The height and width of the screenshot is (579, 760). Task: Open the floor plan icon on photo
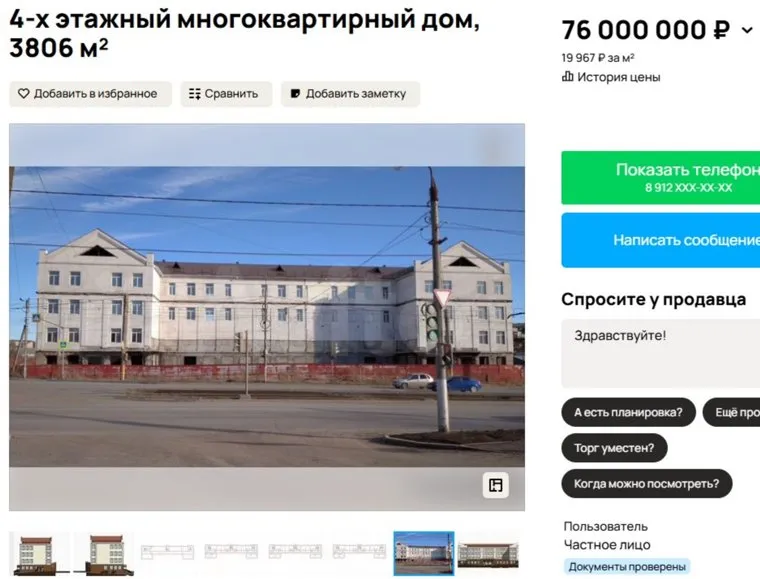495,485
